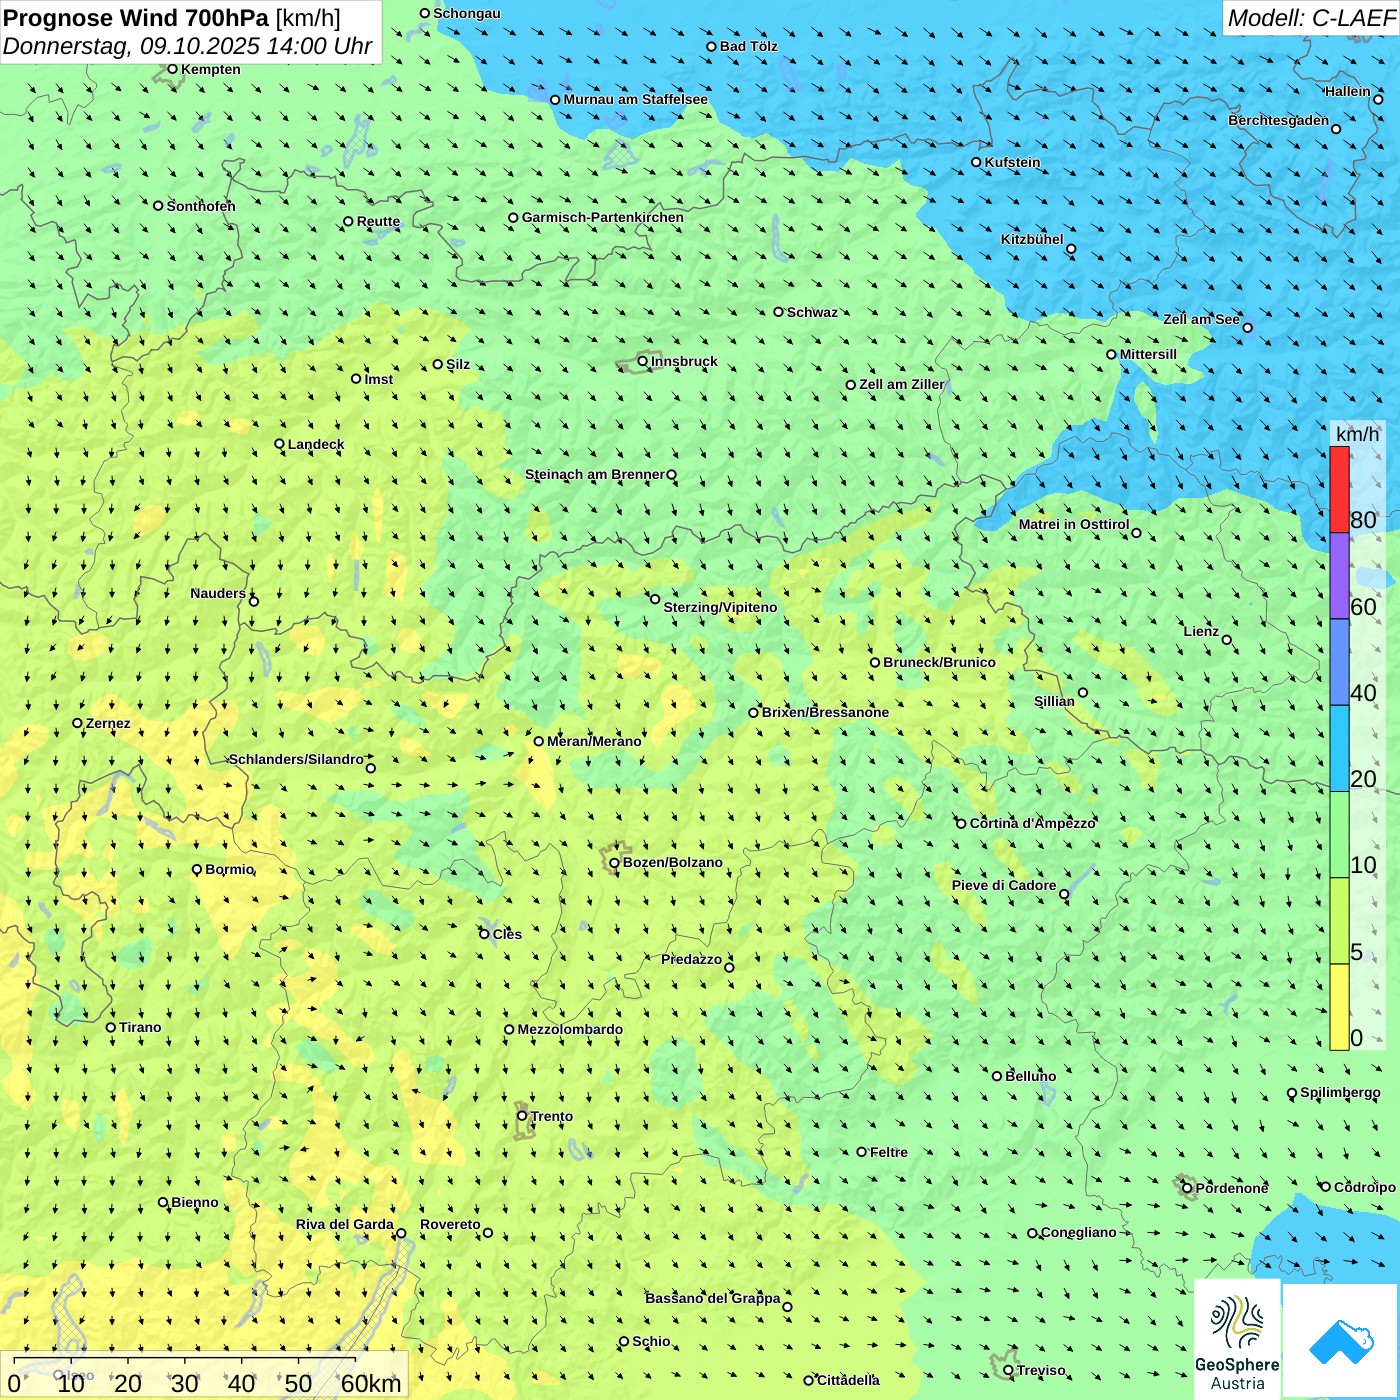The height and width of the screenshot is (1400, 1400).
Task: Click the Trento city marker
Action: (x=522, y=1116)
